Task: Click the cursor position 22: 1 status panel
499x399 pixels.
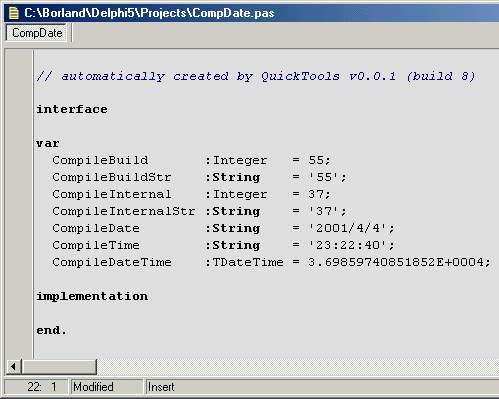Action: [37, 387]
